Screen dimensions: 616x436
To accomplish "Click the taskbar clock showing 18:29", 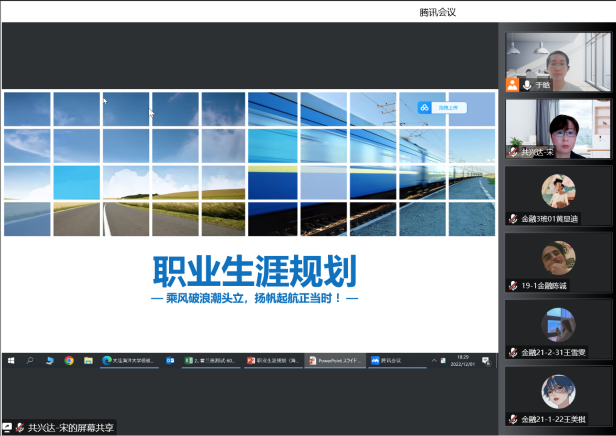I will pos(463,360).
